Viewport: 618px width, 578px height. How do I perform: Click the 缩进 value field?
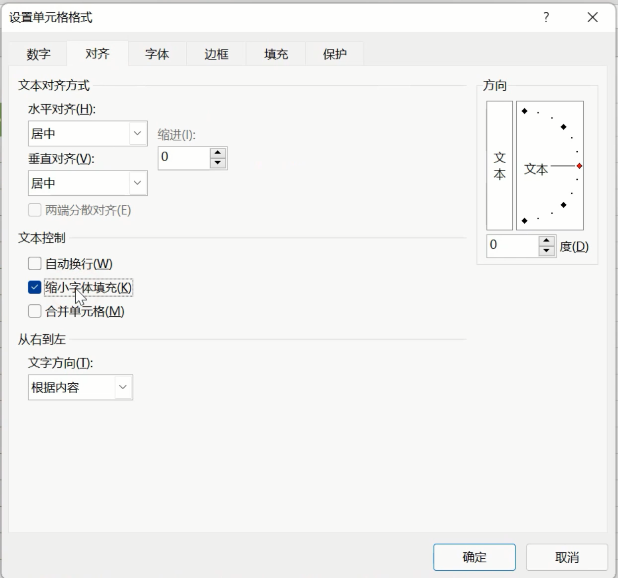184,158
